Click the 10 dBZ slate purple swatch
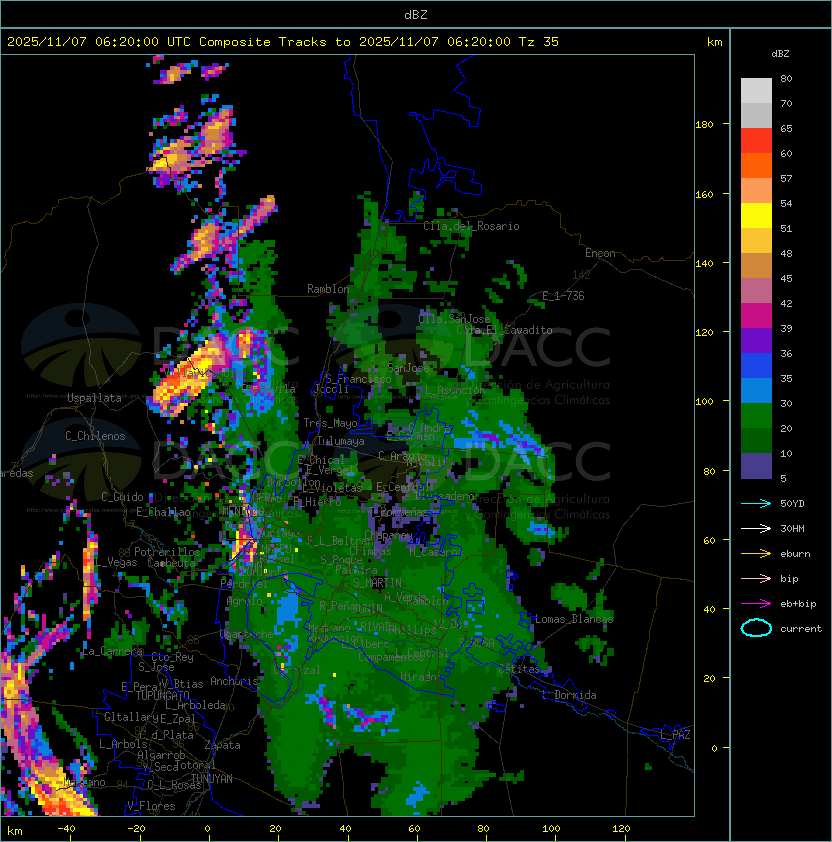 click(756, 466)
